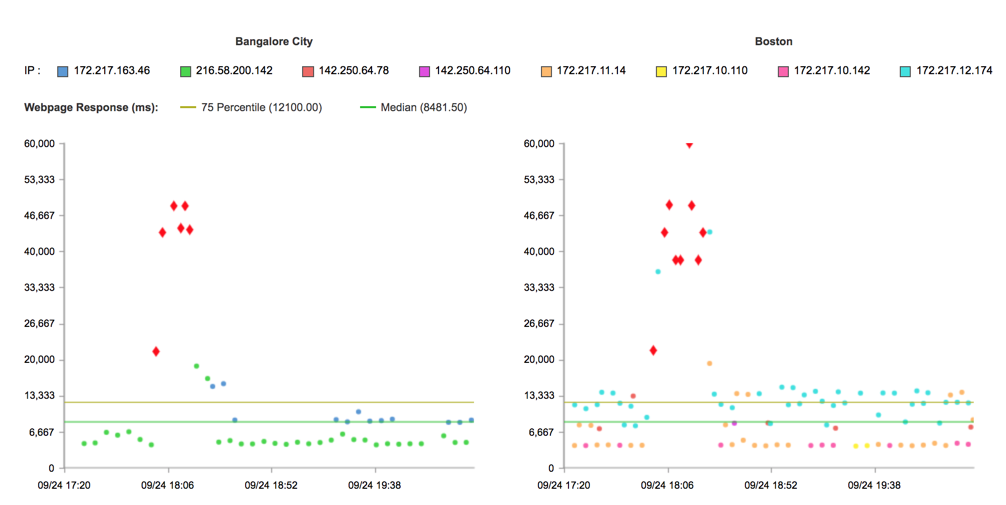1006x505 pixels.
Task: Select the 172.217.11.14 legend label
Action: pyautogui.click(x=591, y=71)
